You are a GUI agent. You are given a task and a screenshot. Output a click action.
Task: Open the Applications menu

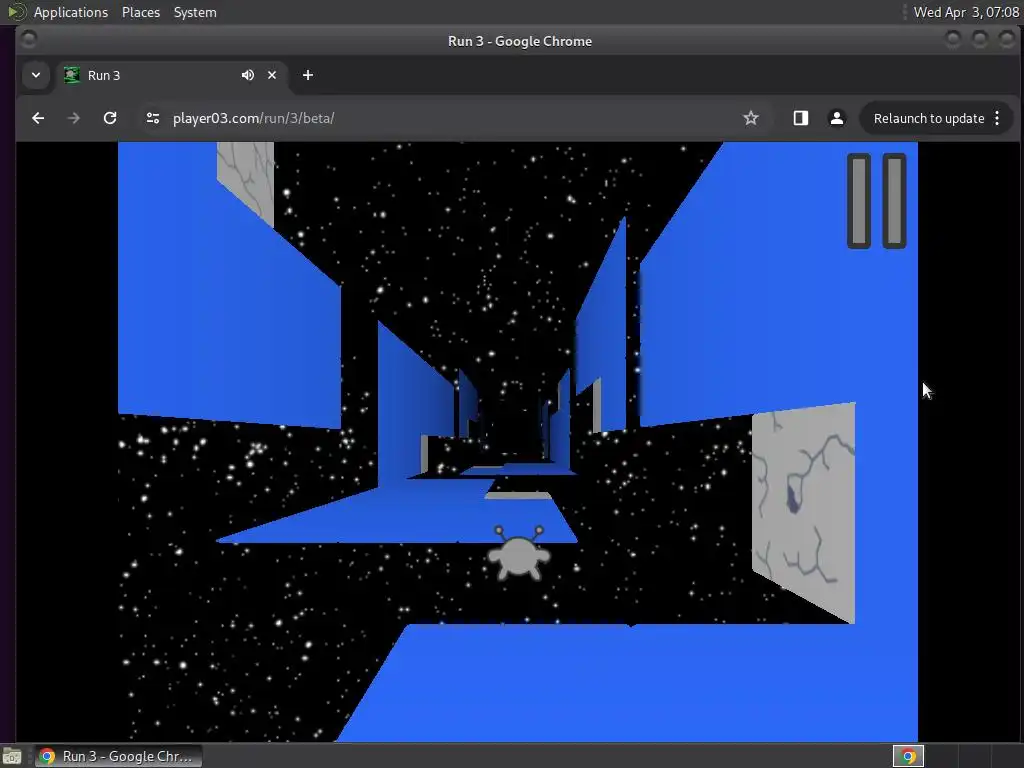pyautogui.click(x=71, y=12)
